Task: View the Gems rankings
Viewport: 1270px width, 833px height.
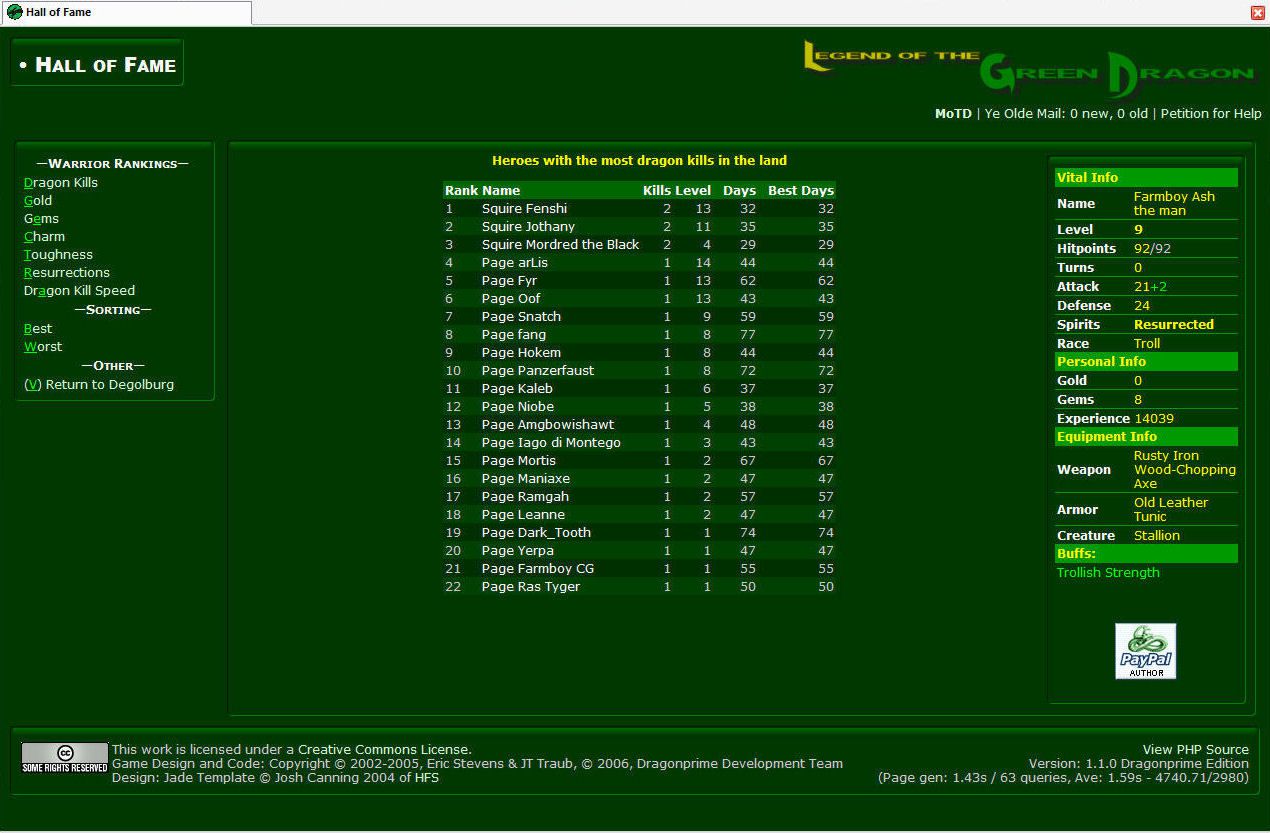Action: pos(41,219)
